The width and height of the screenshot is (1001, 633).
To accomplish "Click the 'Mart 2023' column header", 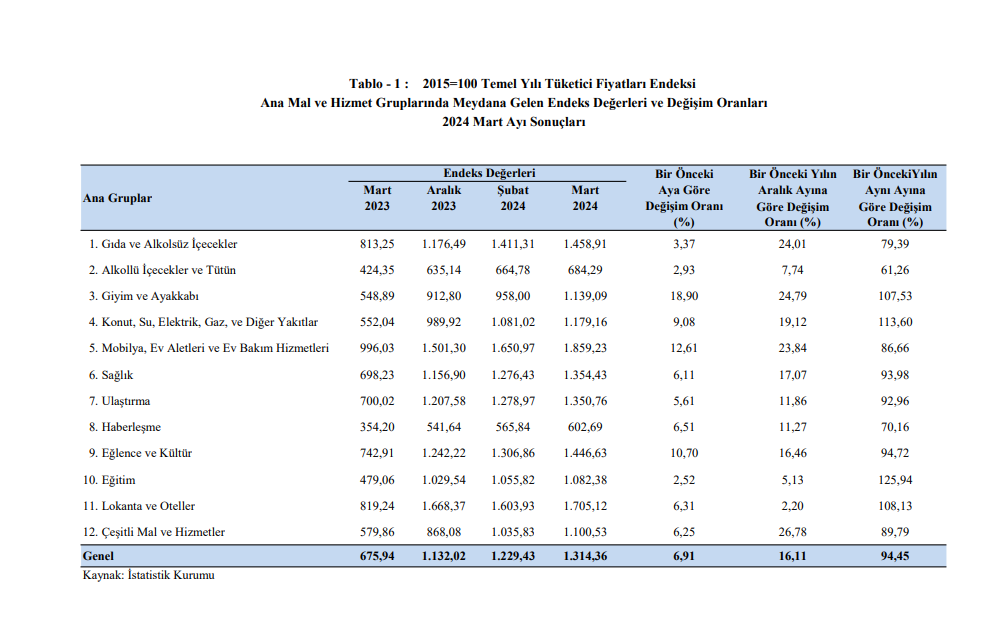I will [377, 198].
